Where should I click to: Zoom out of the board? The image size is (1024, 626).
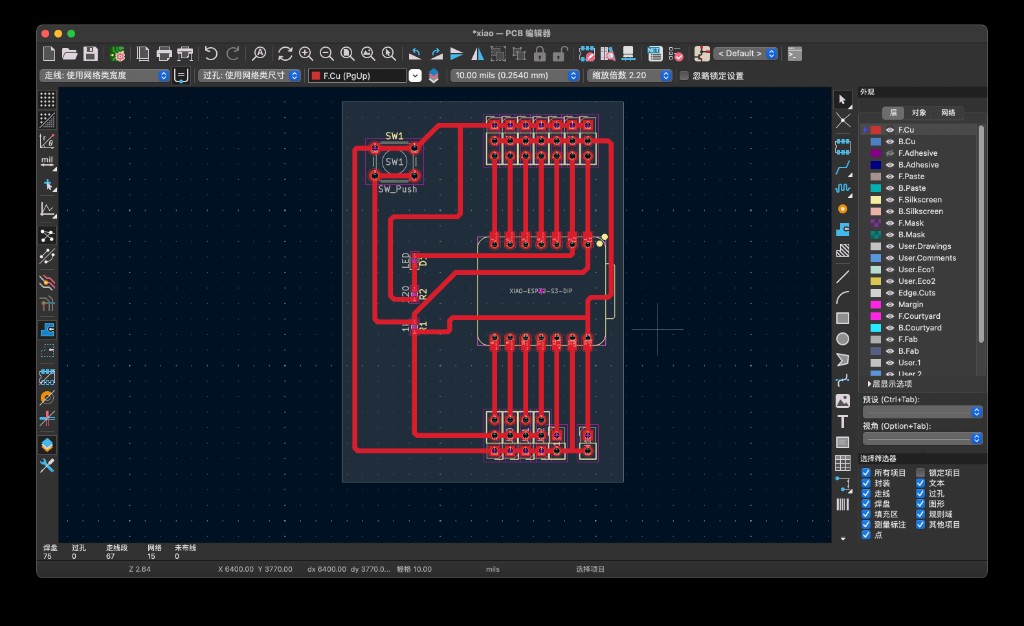tap(327, 54)
